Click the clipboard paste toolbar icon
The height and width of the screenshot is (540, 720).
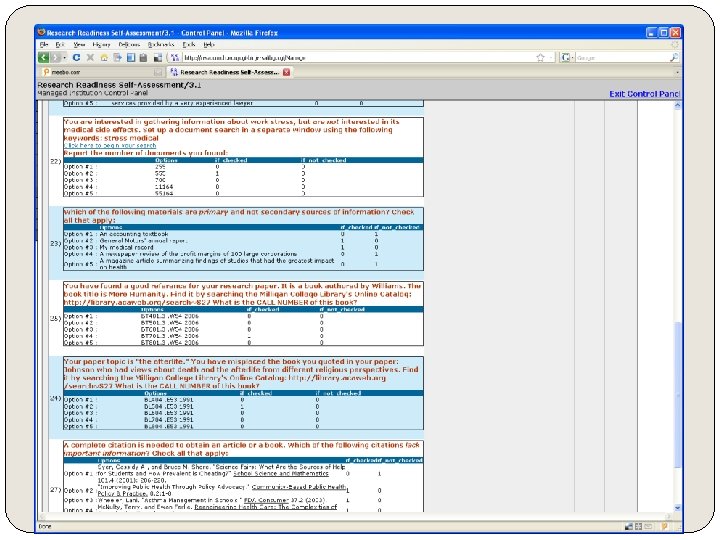tap(143, 57)
